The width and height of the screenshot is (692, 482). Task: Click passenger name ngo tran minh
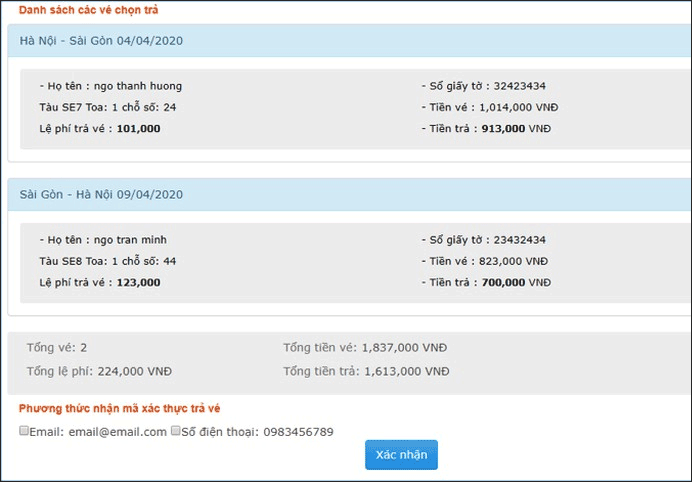tap(129, 240)
